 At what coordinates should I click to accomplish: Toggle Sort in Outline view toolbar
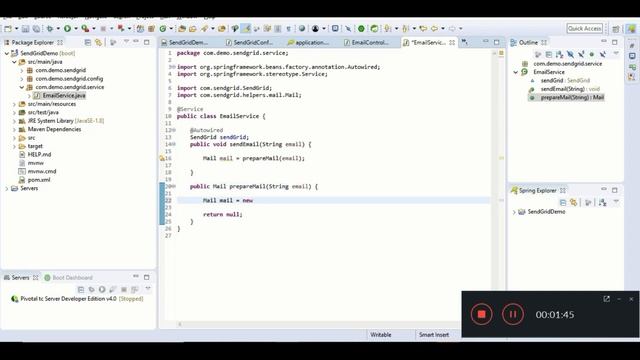point(559,54)
